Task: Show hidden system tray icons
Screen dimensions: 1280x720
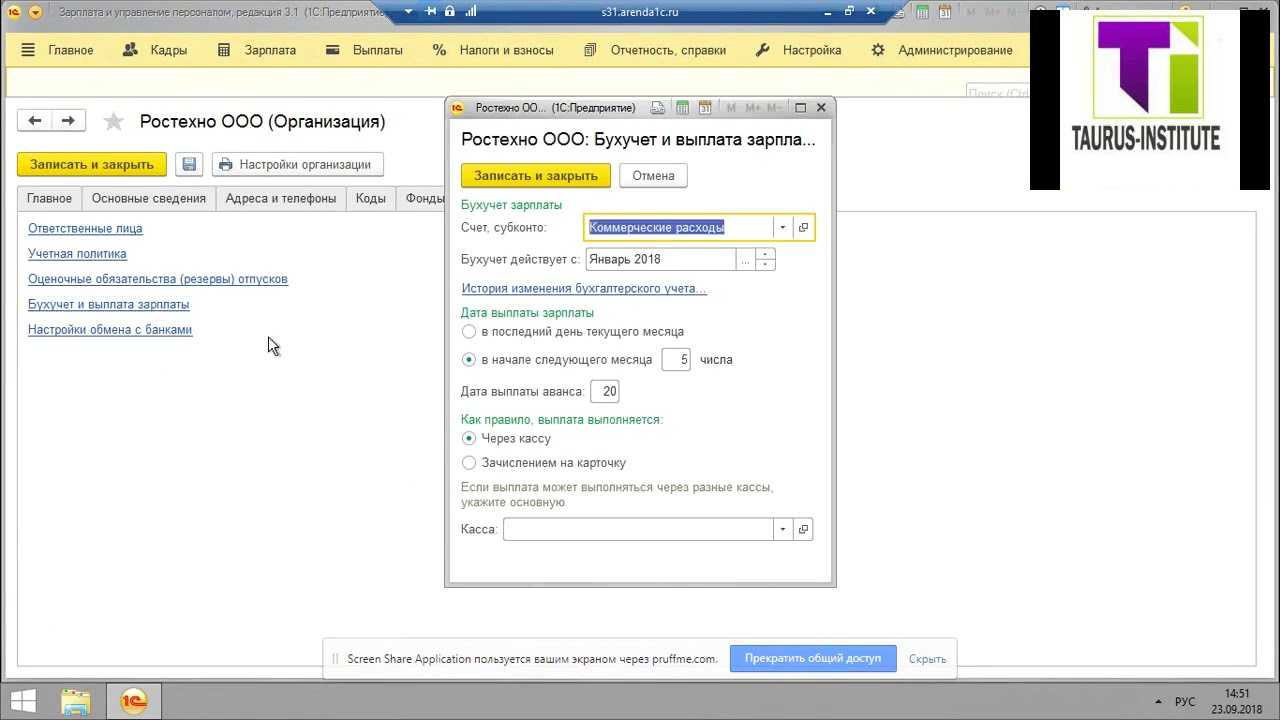Action: click(x=1159, y=702)
